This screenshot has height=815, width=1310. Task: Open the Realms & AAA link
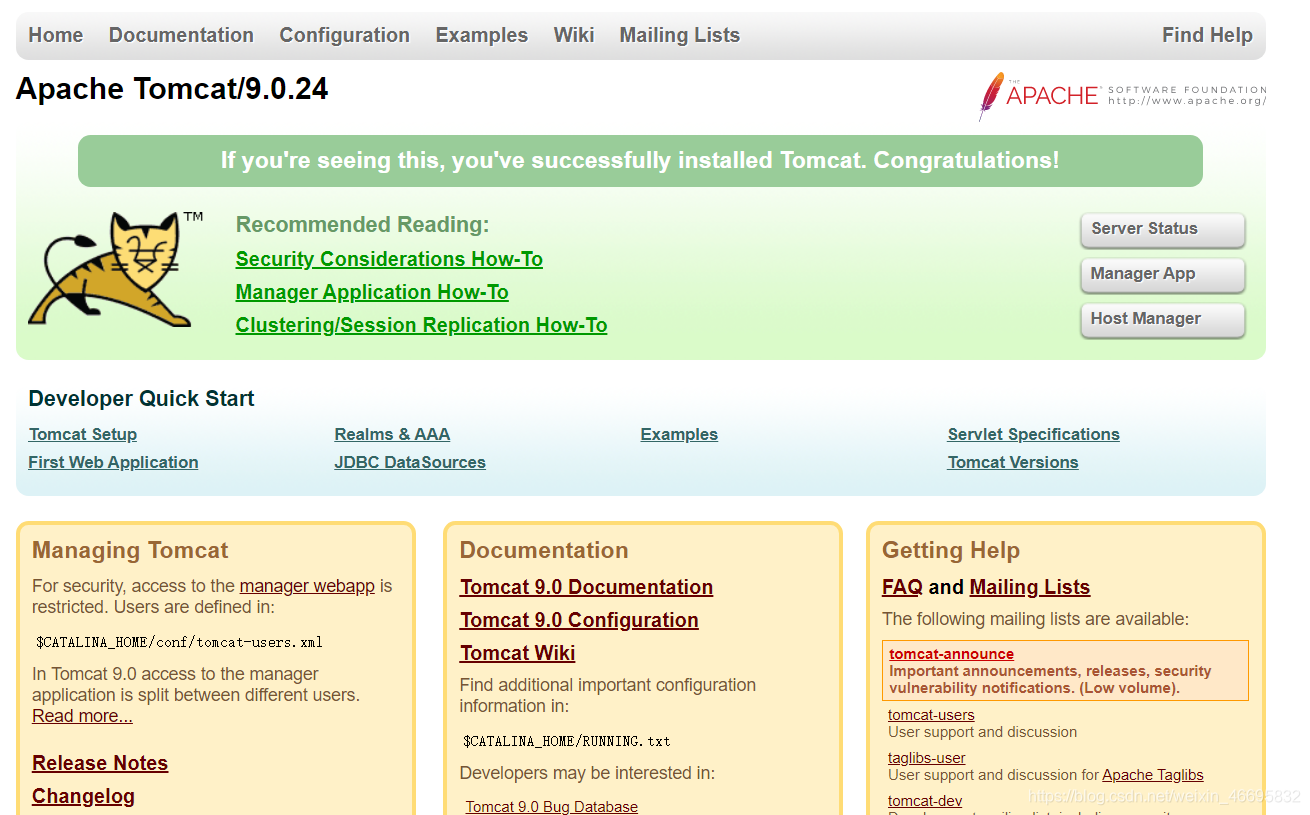[x=392, y=434]
